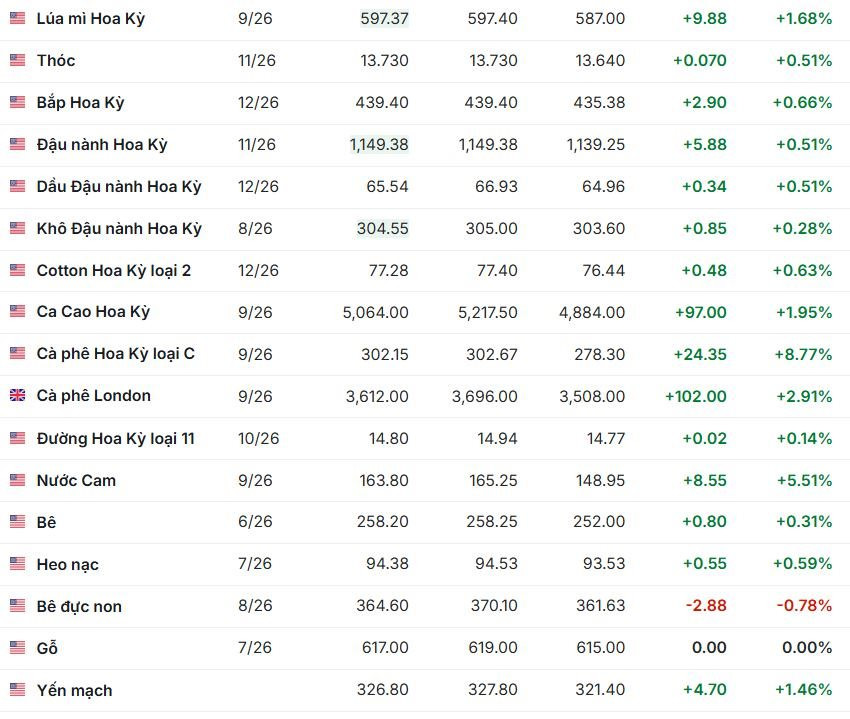Open the Bê đực non commodity link
The width and height of the screenshot is (850, 719).
79,606
